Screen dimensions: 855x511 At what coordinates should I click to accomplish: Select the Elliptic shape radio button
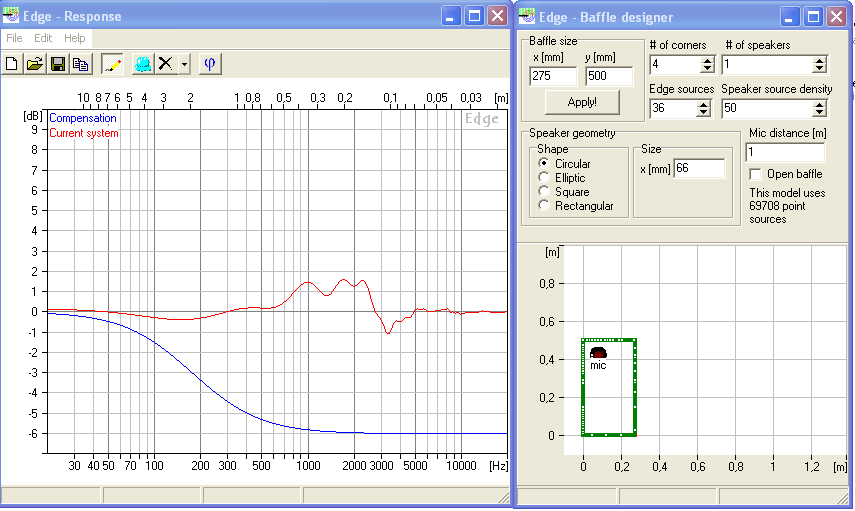point(543,177)
